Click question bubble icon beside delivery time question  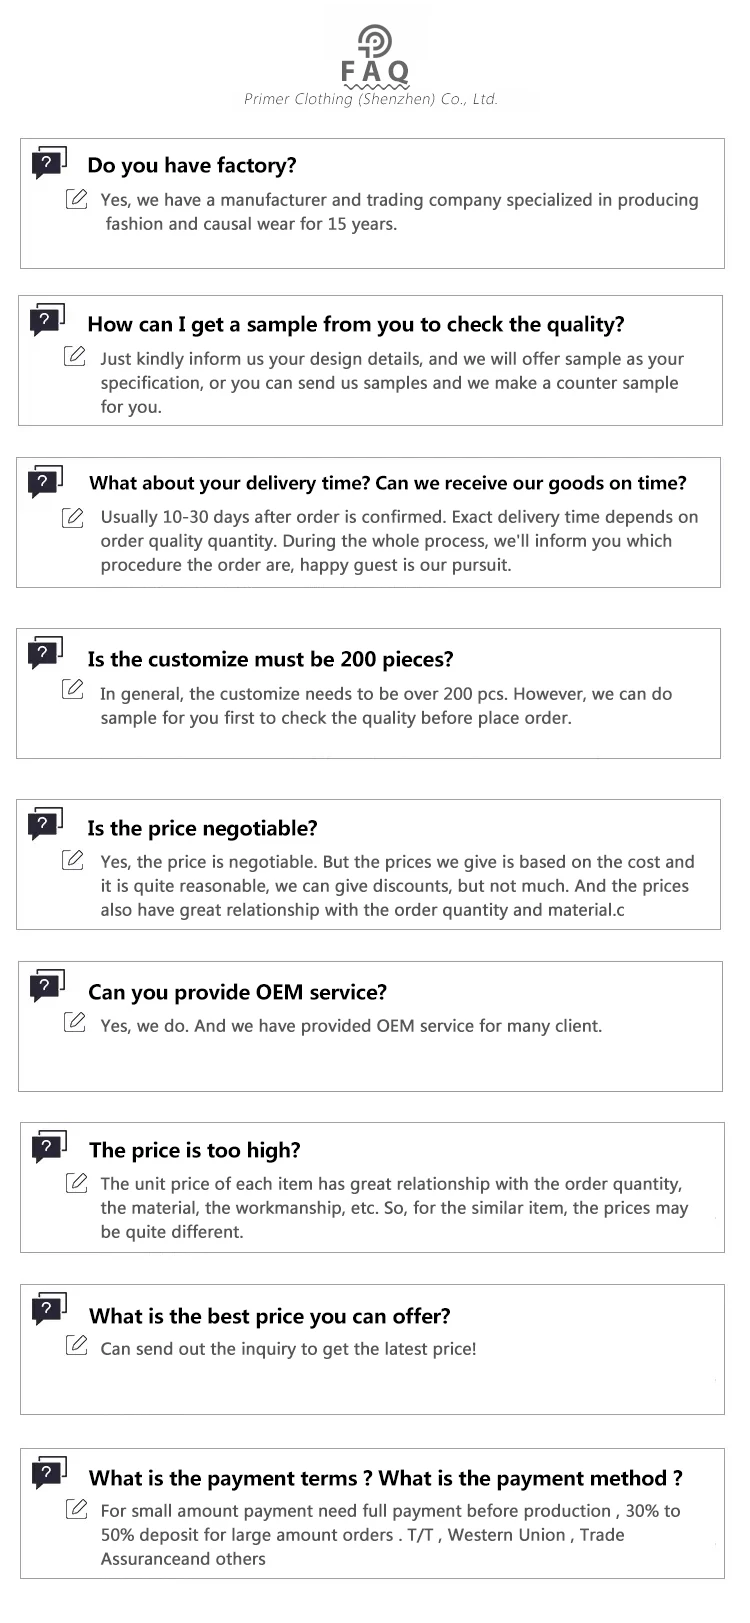coord(45,482)
